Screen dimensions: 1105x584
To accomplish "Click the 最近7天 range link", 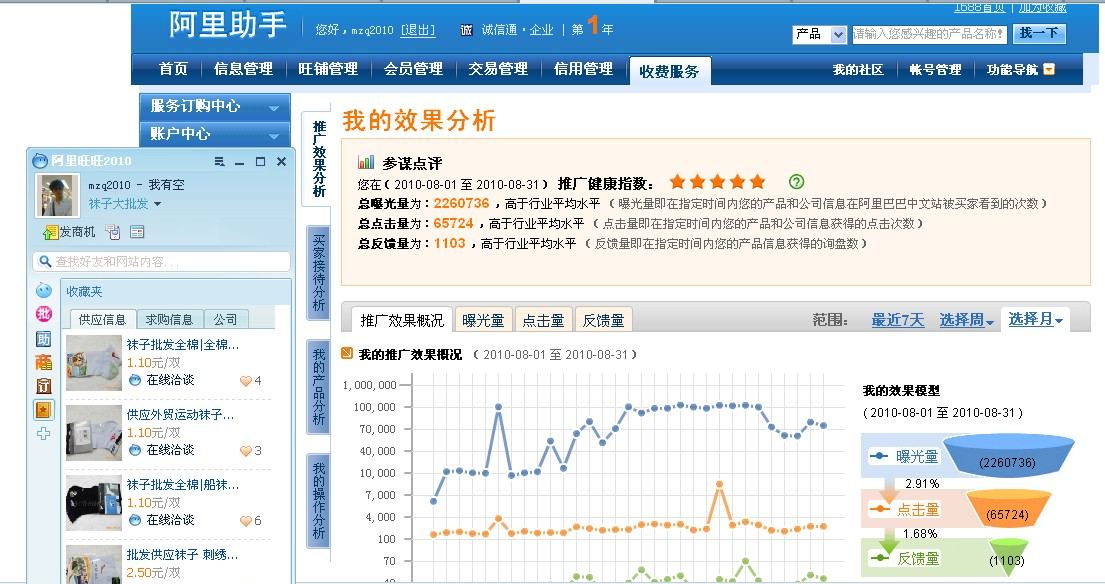I will (897, 320).
